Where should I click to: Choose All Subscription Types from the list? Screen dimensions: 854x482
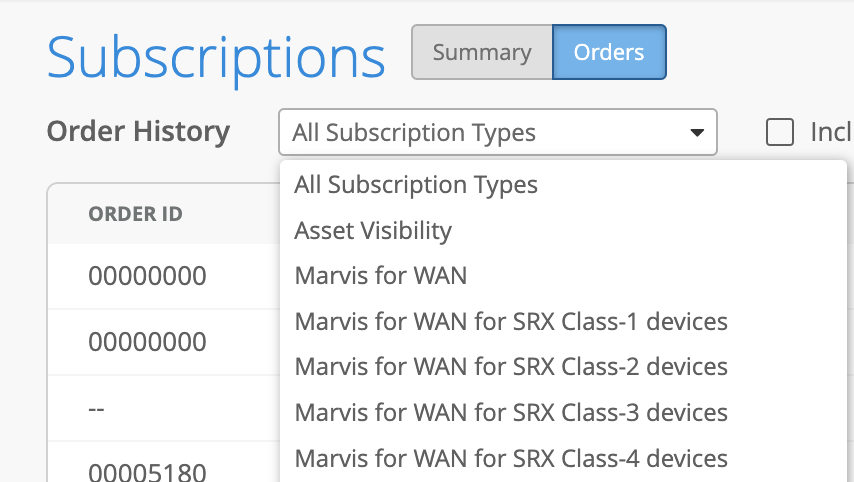(416, 185)
